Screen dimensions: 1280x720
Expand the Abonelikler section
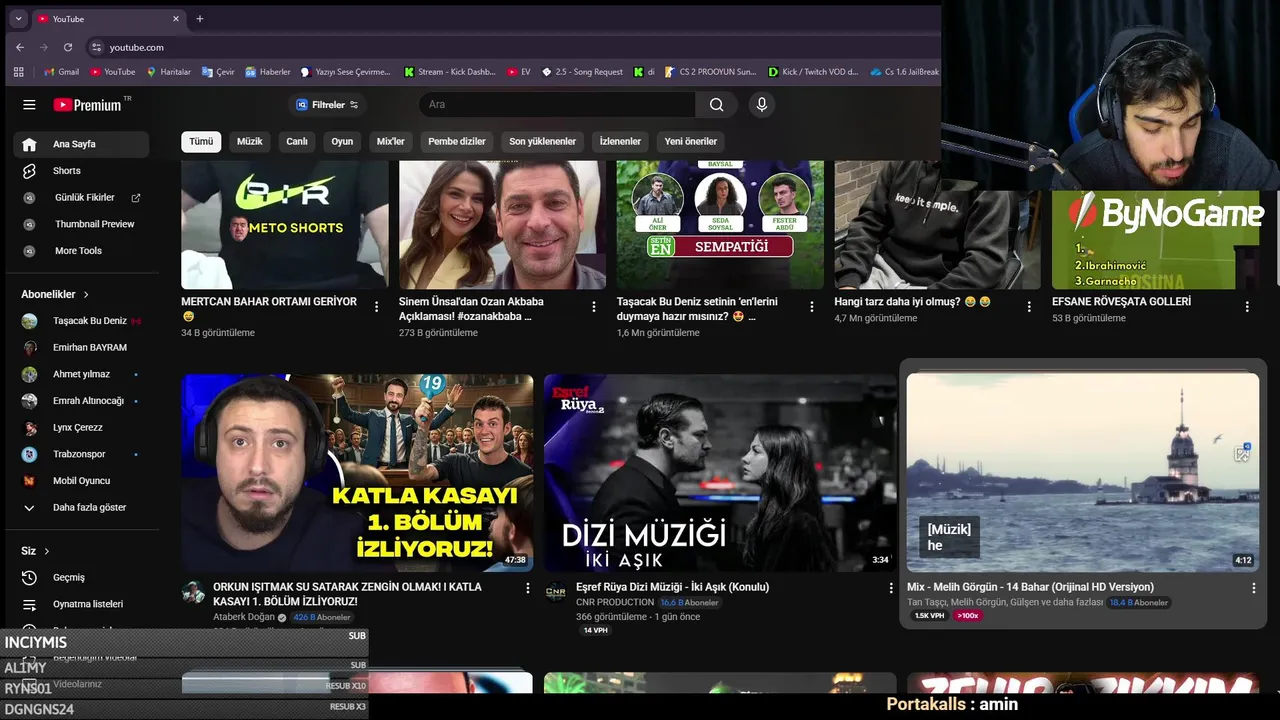point(55,294)
